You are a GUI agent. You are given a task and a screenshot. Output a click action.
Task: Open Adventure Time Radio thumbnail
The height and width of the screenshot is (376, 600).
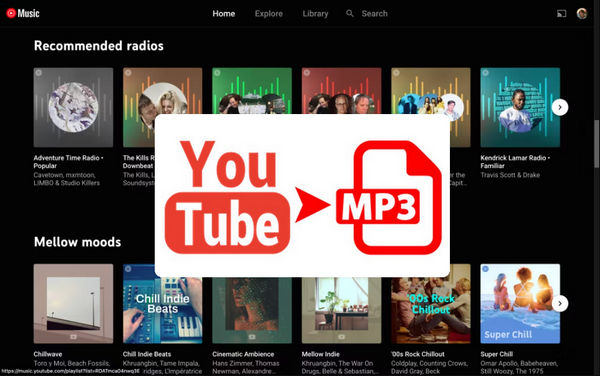pos(73,107)
